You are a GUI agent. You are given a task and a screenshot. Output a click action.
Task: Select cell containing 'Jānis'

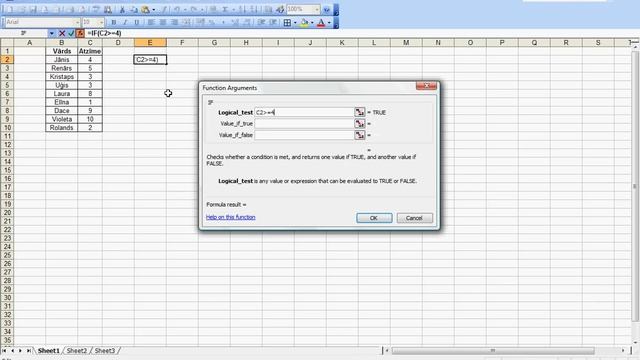coord(62,60)
